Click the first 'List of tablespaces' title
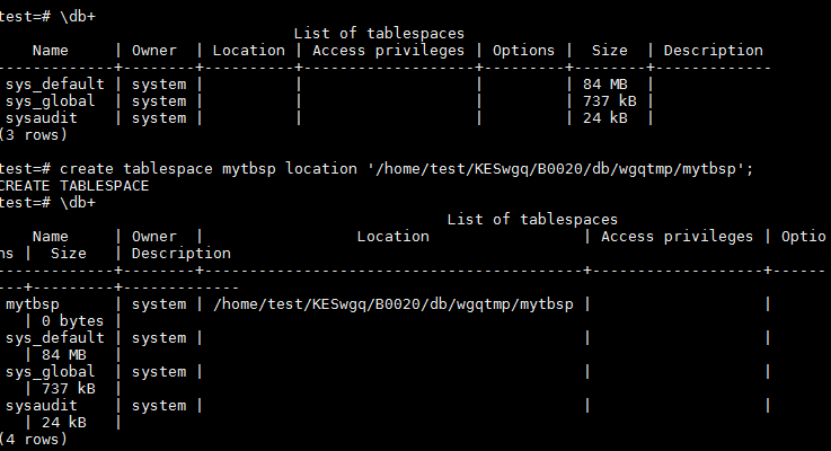 [x=379, y=34]
